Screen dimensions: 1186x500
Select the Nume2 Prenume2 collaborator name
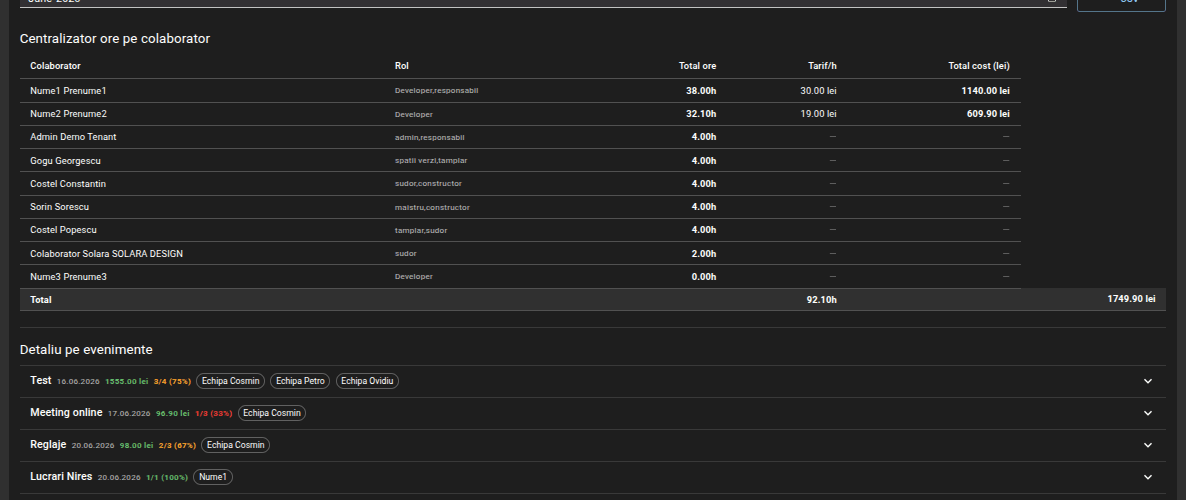tap(68, 114)
